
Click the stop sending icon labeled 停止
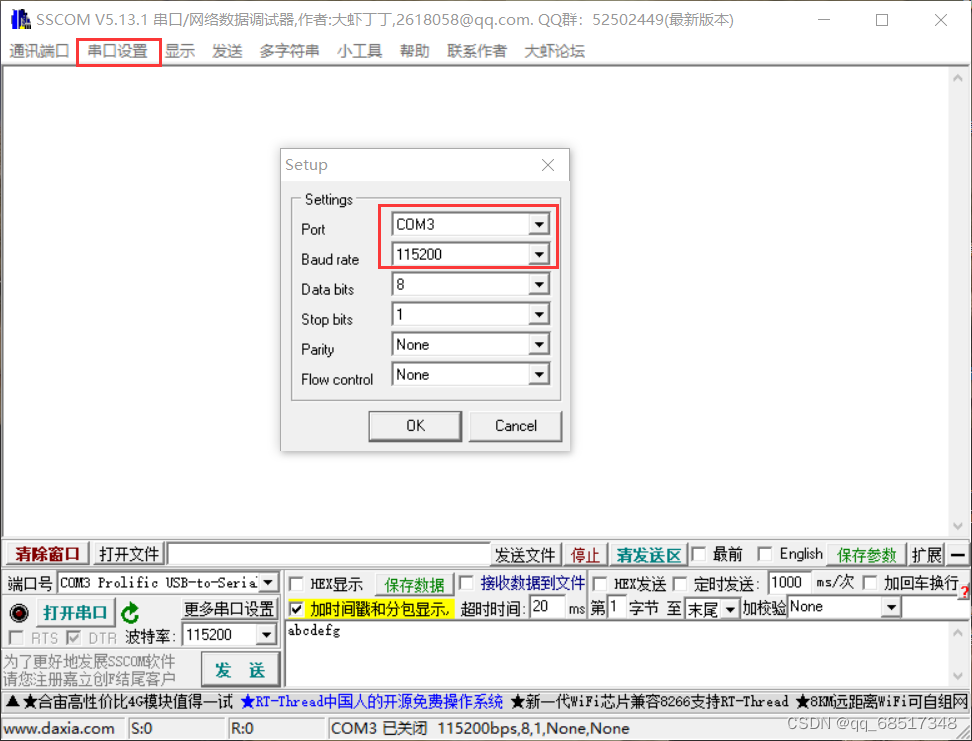pos(585,555)
